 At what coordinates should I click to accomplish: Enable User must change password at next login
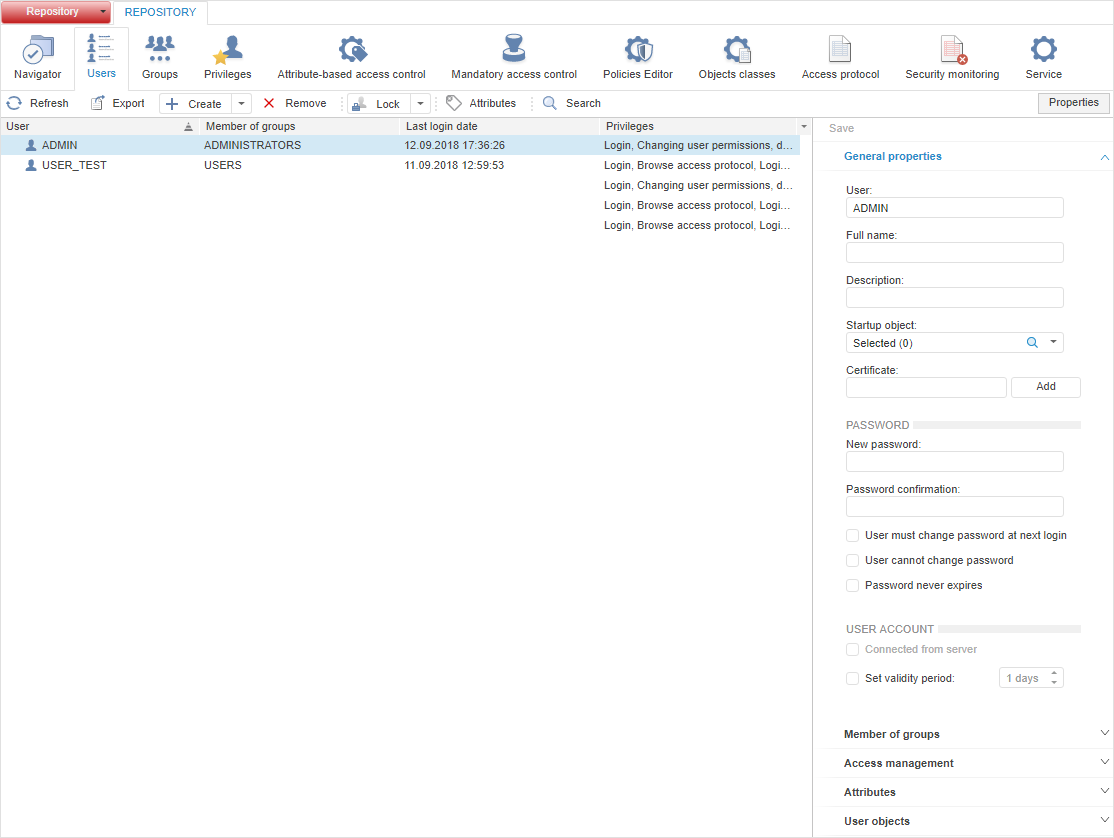click(x=853, y=536)
